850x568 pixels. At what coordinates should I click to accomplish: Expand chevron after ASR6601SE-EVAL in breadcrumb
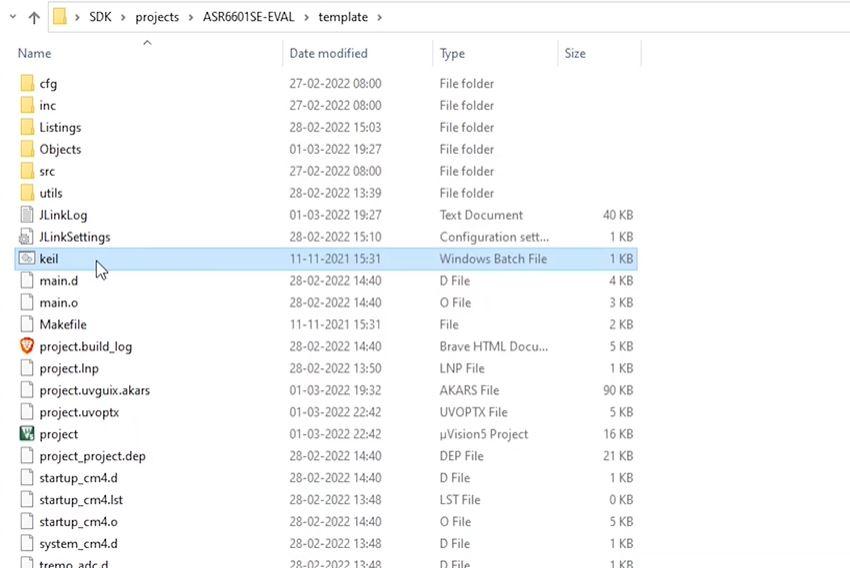click(307, 17)
